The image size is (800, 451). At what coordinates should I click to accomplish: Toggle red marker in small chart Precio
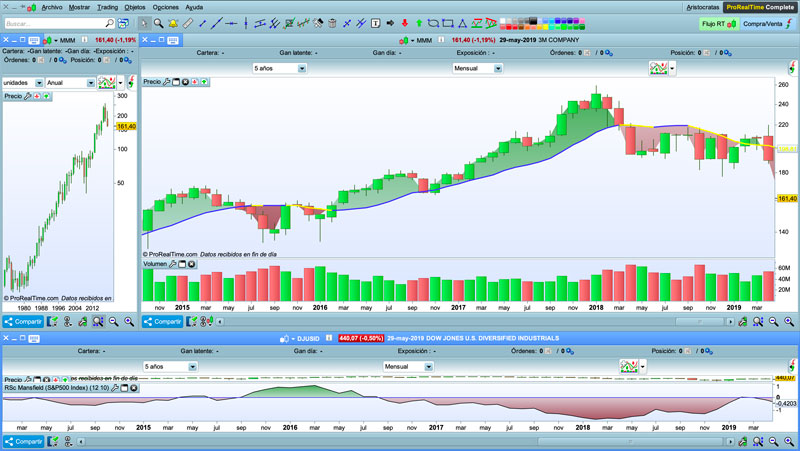(37, 96)
